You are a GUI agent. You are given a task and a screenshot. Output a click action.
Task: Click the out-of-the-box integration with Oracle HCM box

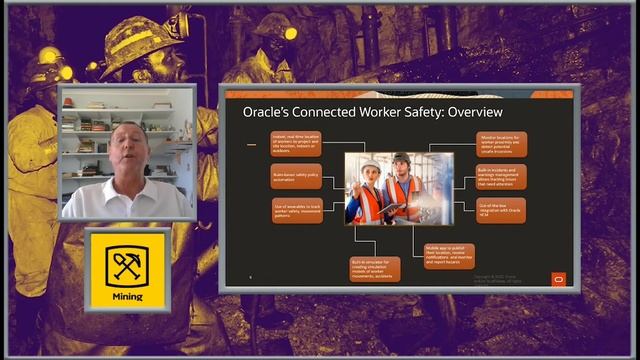(x=501, y=211)
